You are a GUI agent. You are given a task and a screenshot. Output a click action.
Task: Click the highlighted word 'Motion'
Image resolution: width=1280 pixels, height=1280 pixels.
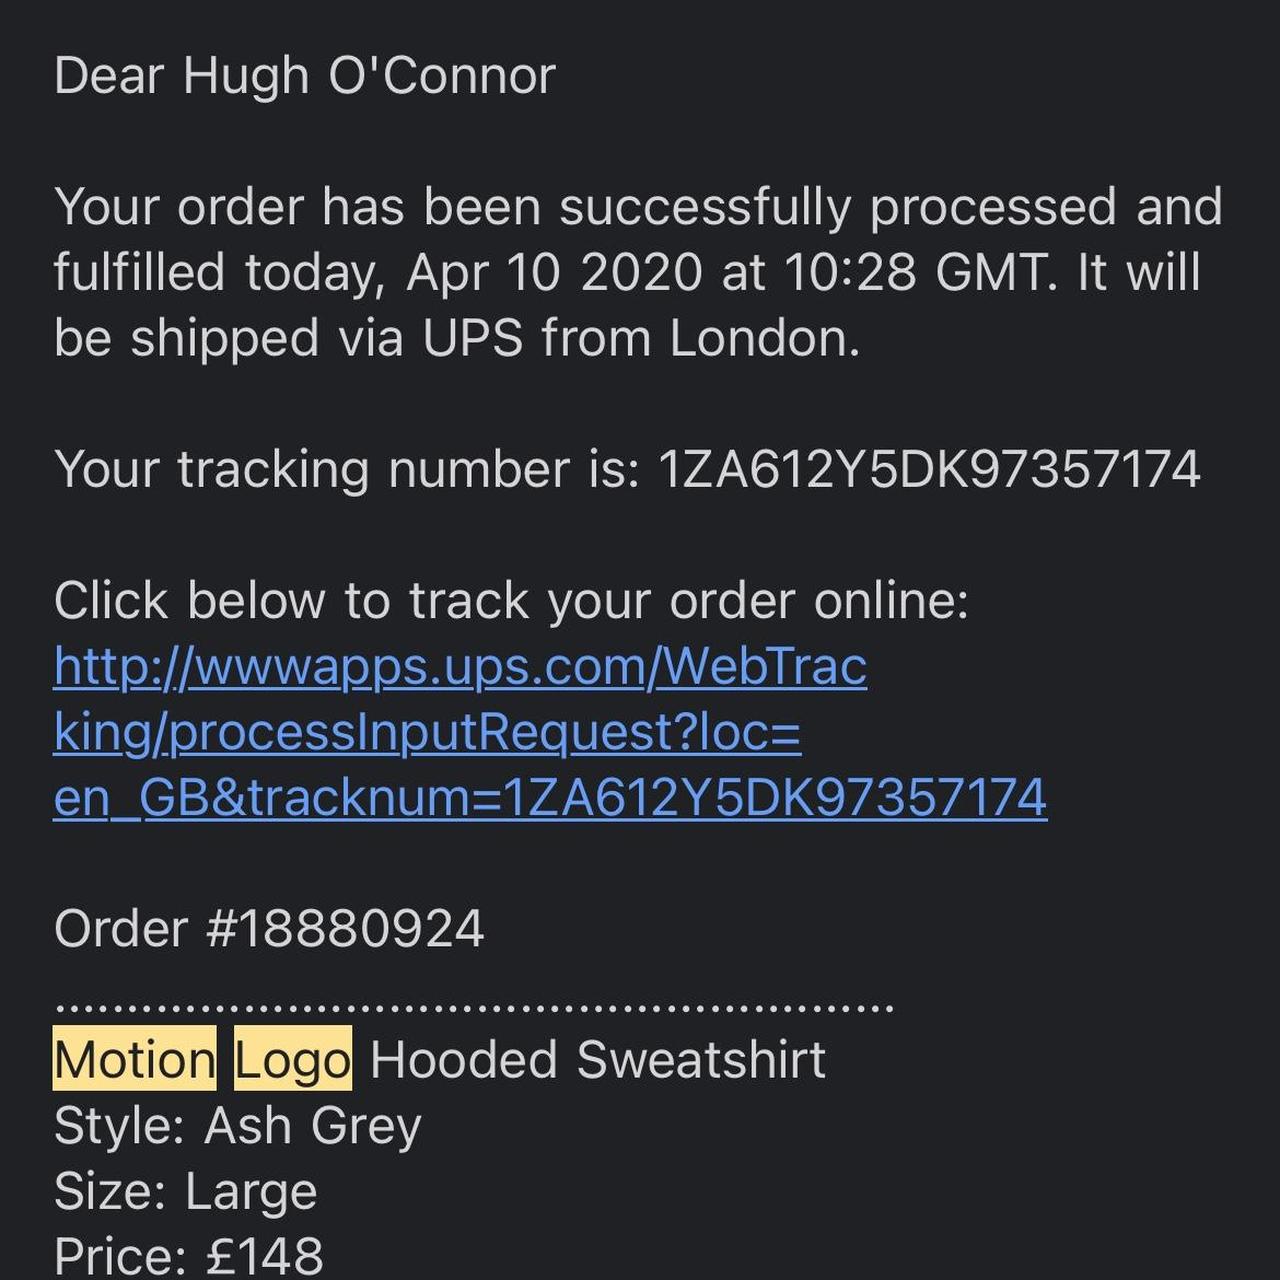click(x=134, y=1059)
